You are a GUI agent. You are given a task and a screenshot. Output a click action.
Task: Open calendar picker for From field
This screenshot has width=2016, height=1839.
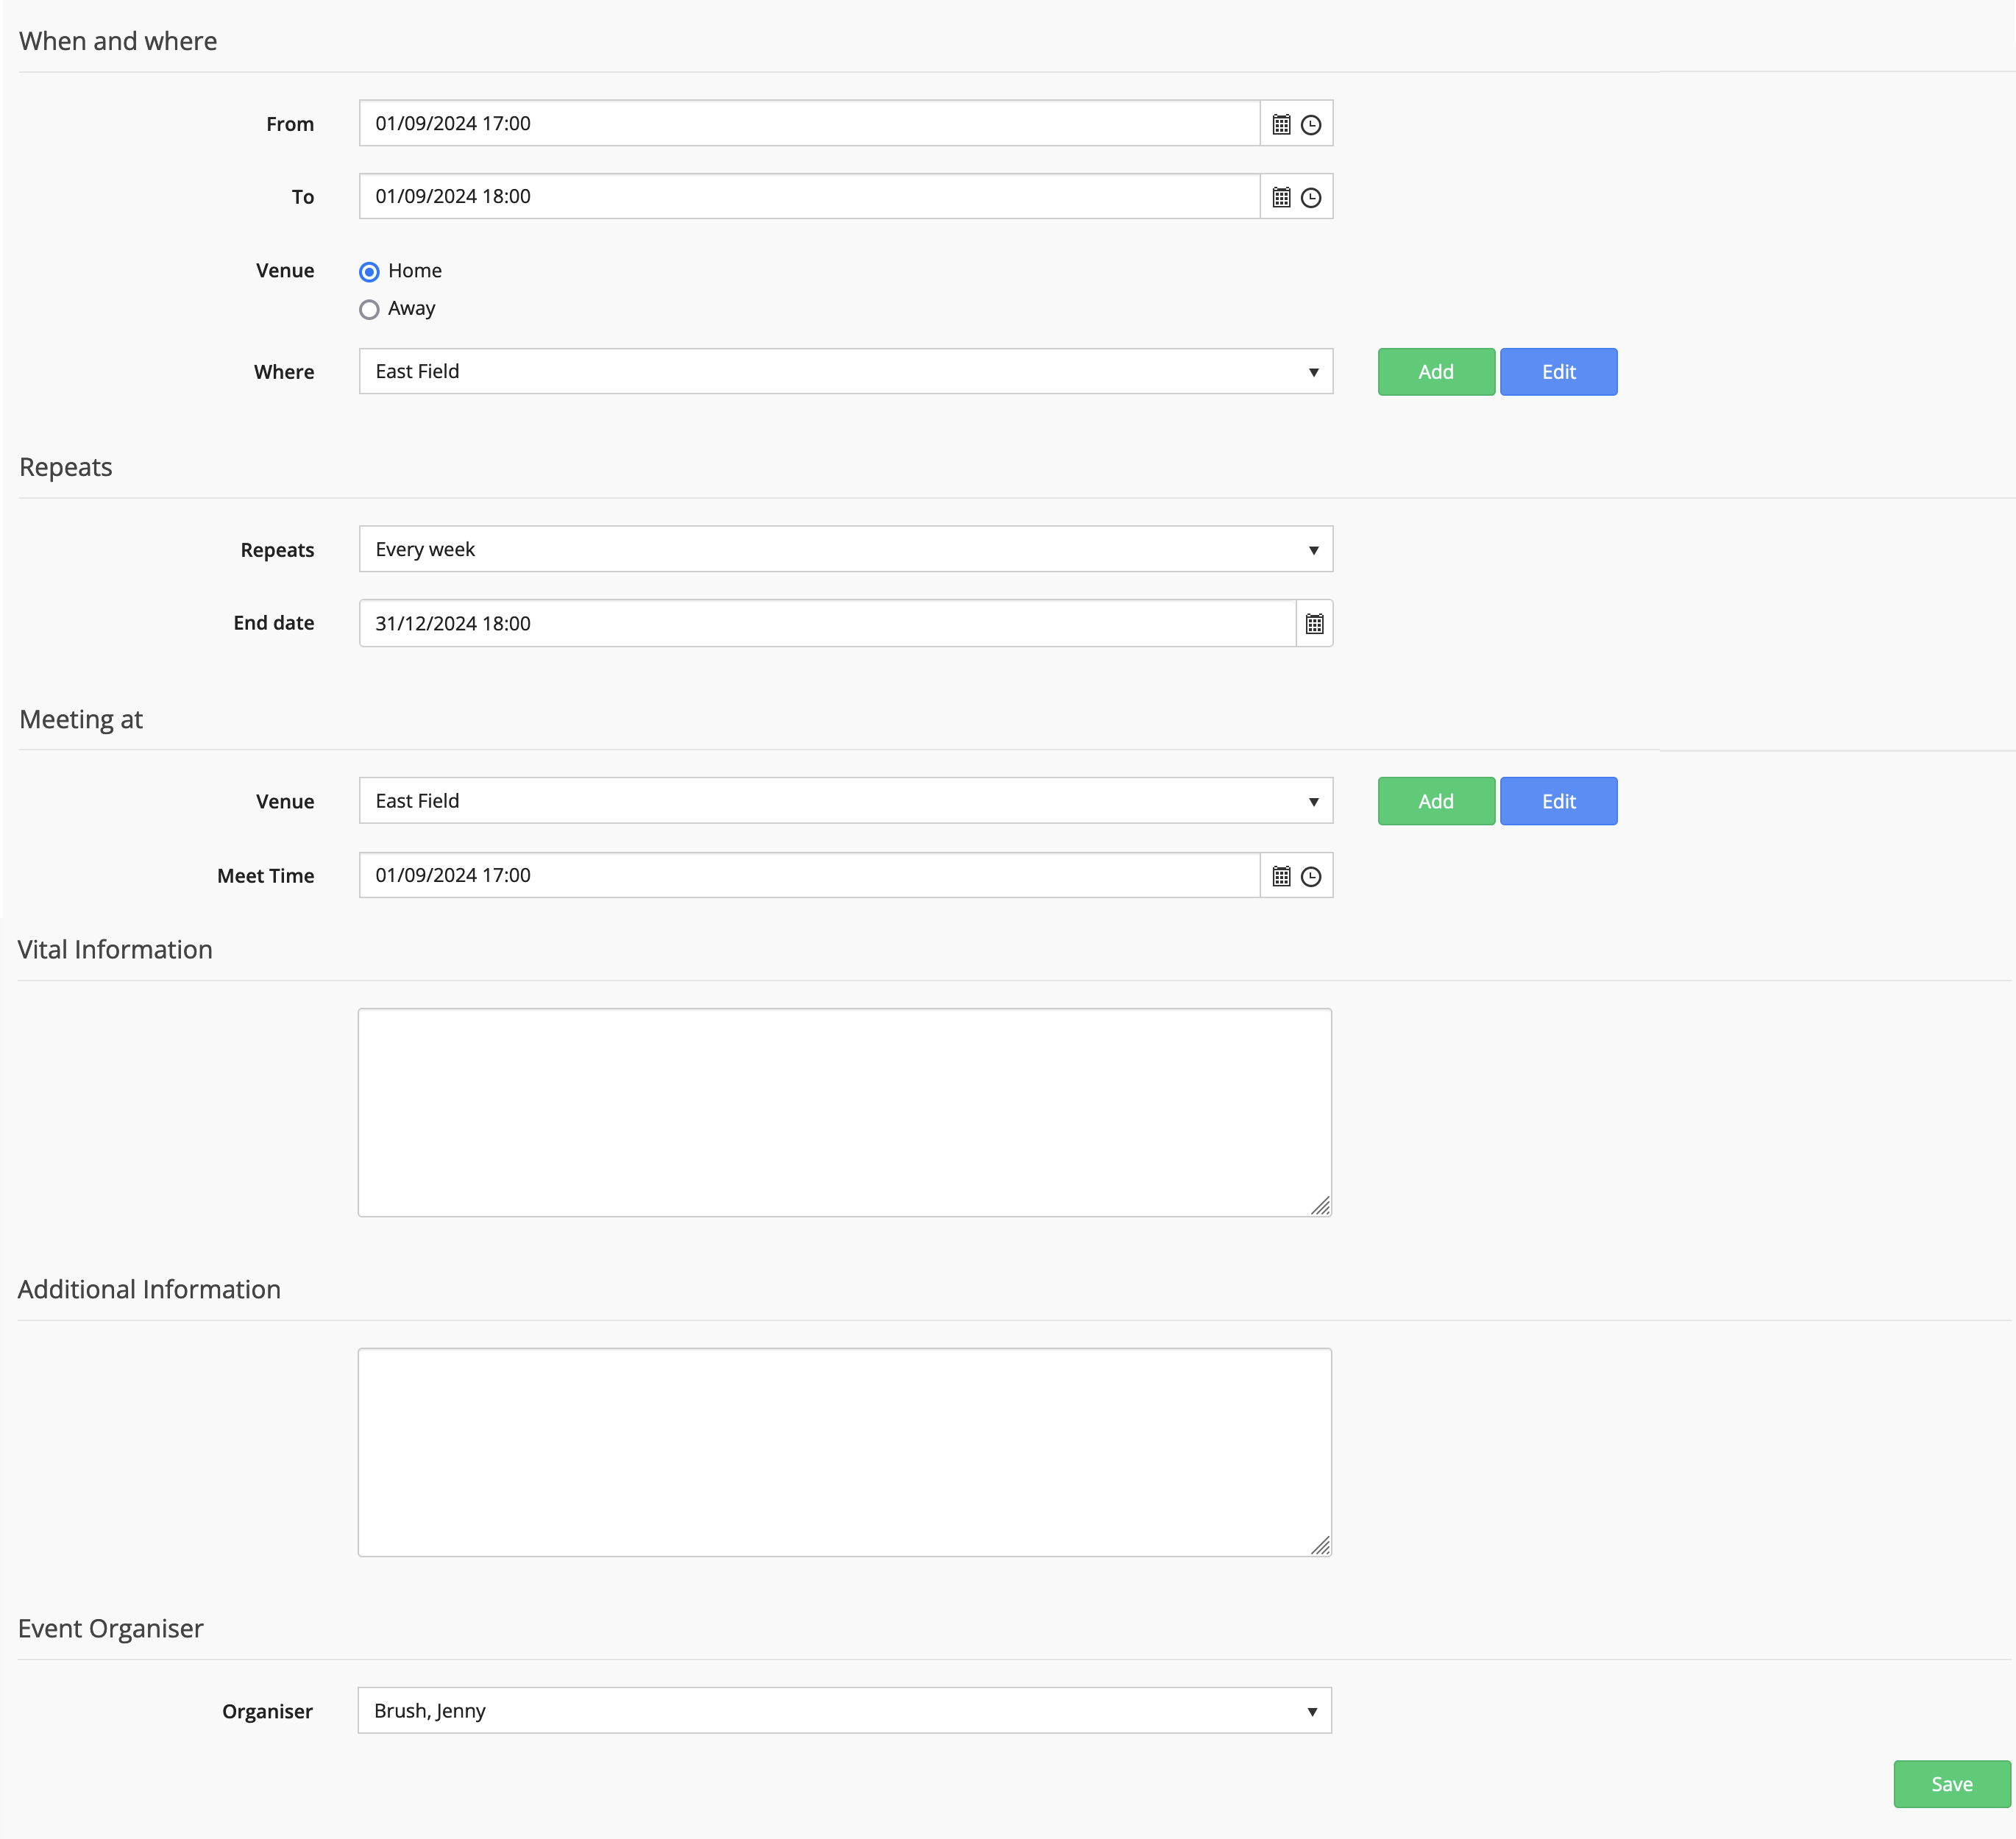point(1281,124)
